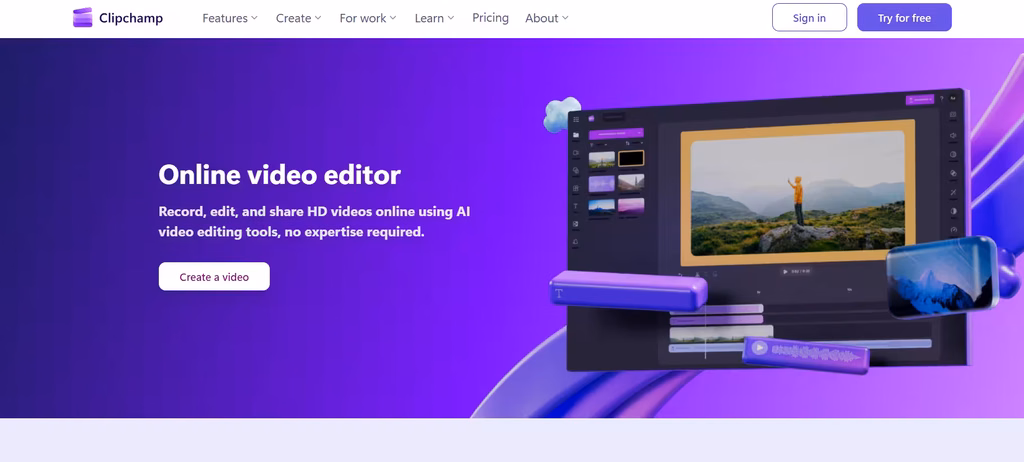Click the Try for free button

click(904, 18)
